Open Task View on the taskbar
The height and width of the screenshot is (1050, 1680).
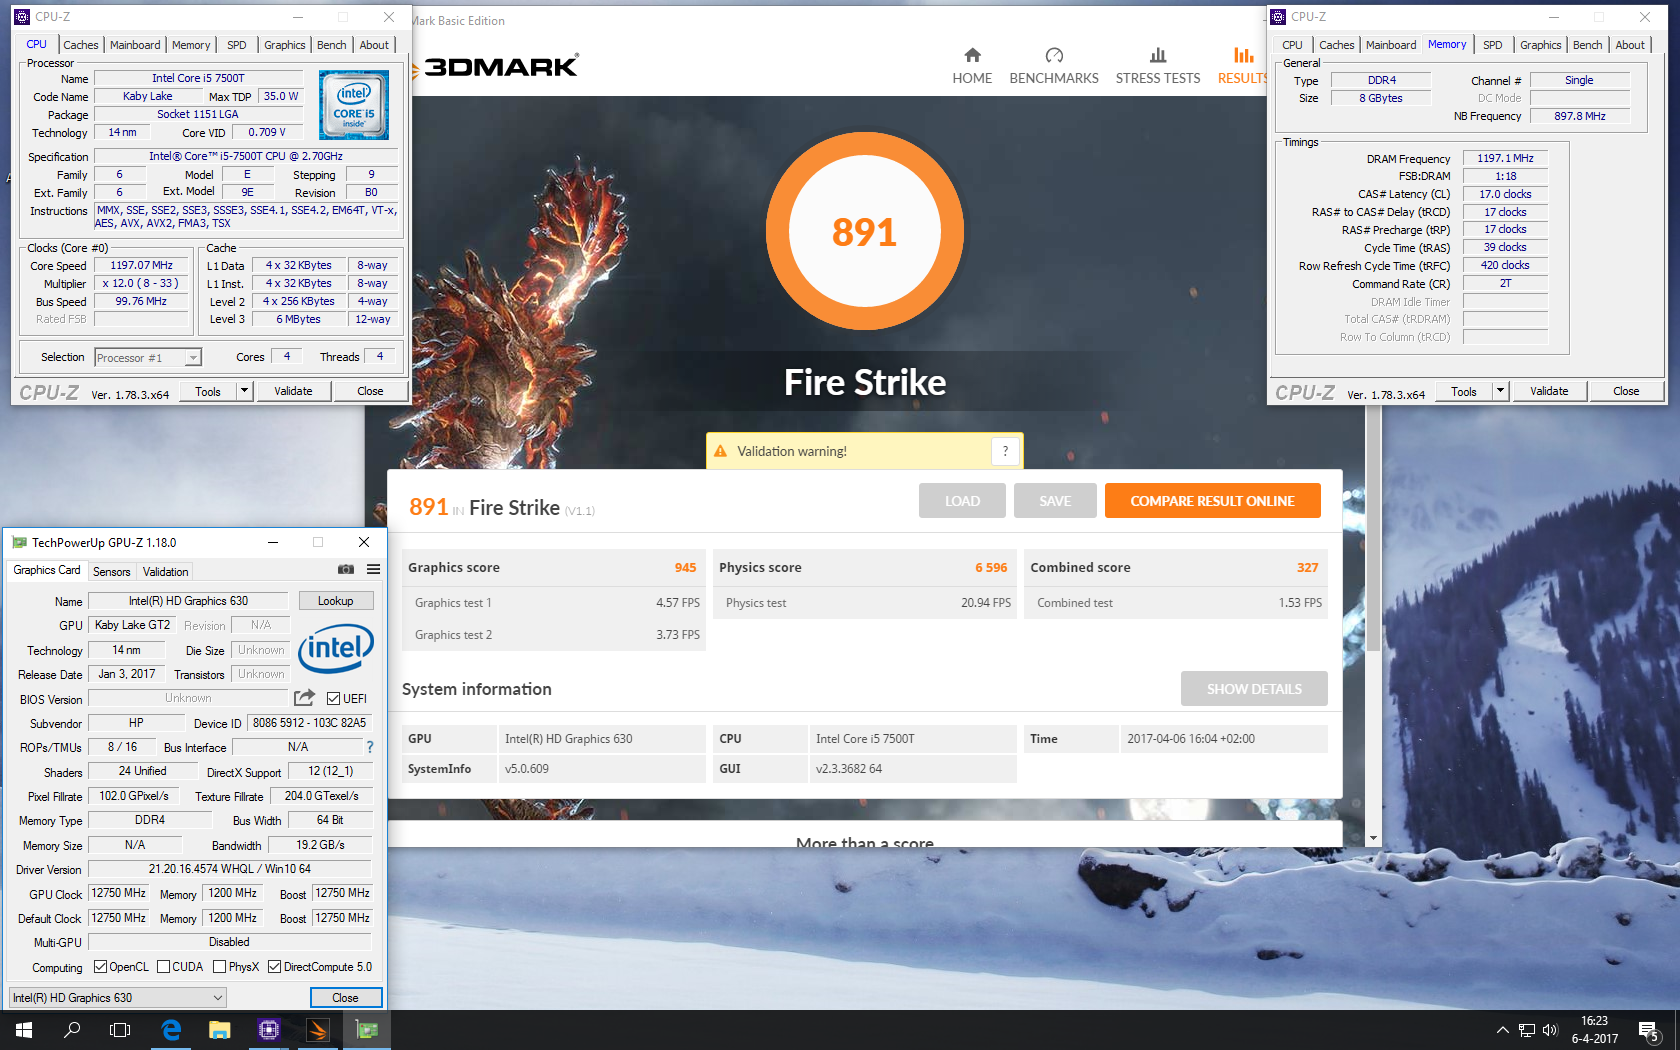pos(120,1030)
